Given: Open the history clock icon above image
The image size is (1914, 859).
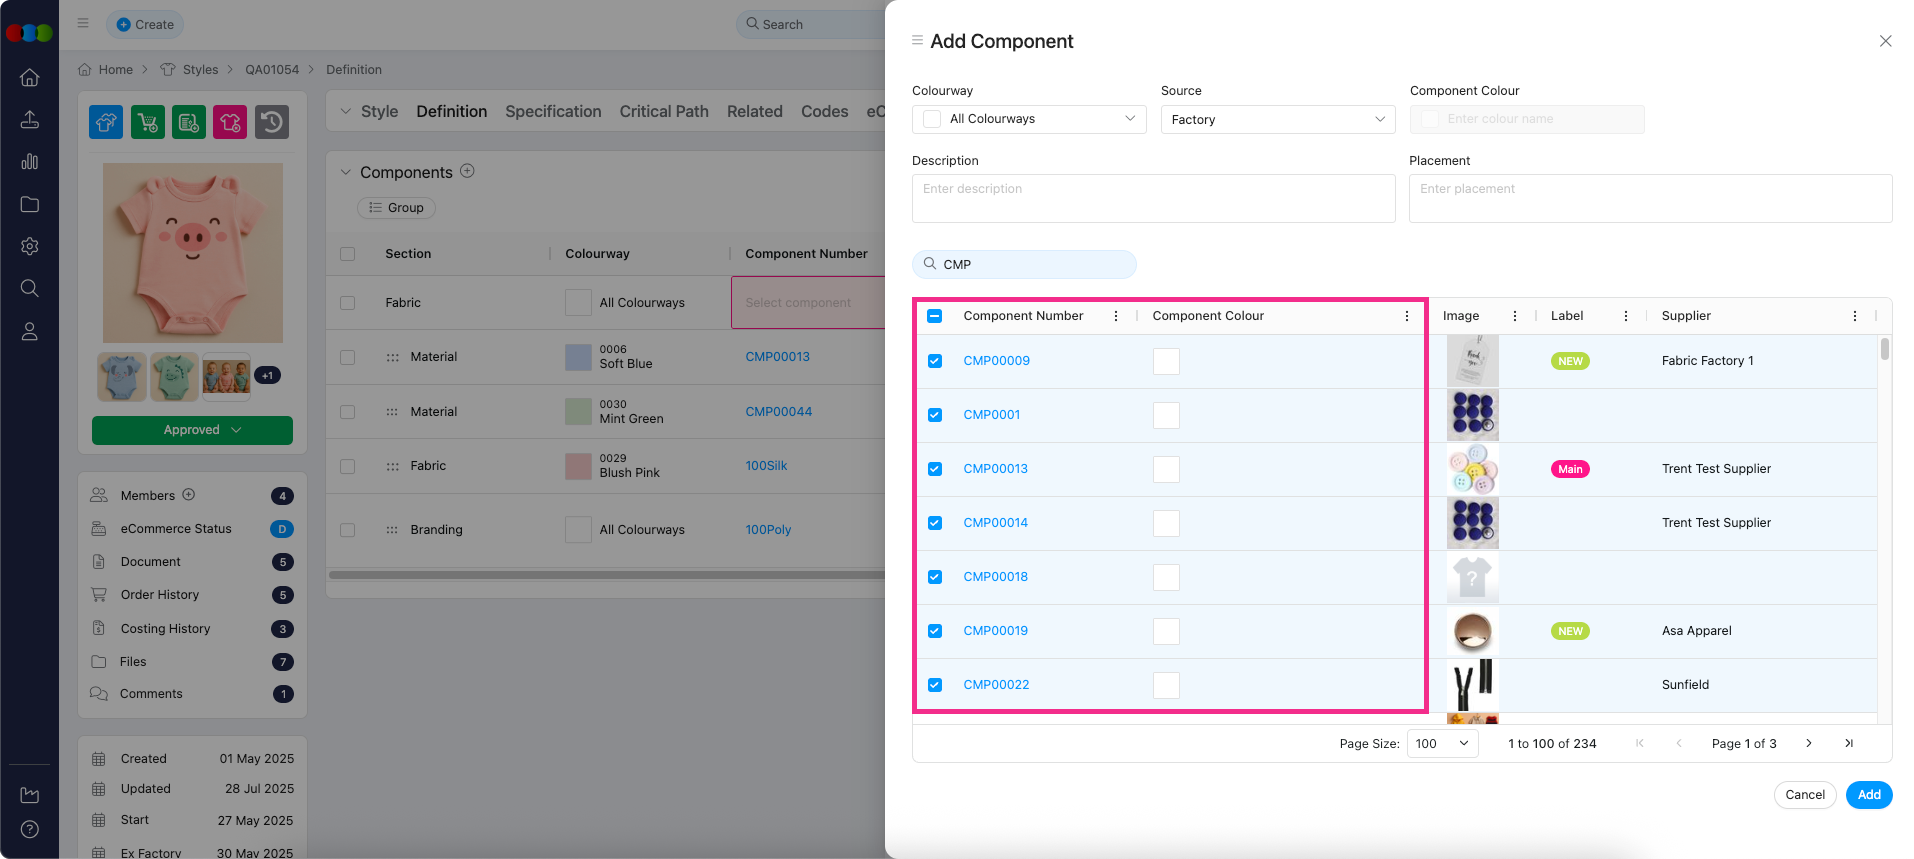Looking at the screenshot, I should [x=272, y=122].
